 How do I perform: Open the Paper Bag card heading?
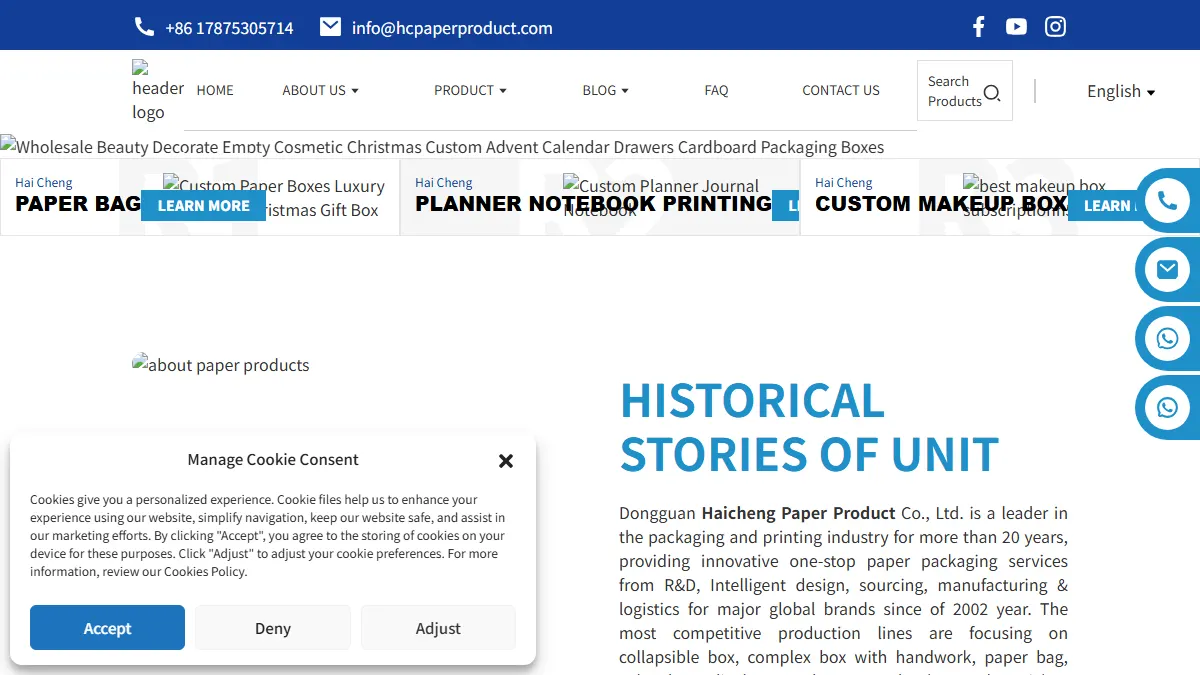pyautogui.click(x=78, y=204)
